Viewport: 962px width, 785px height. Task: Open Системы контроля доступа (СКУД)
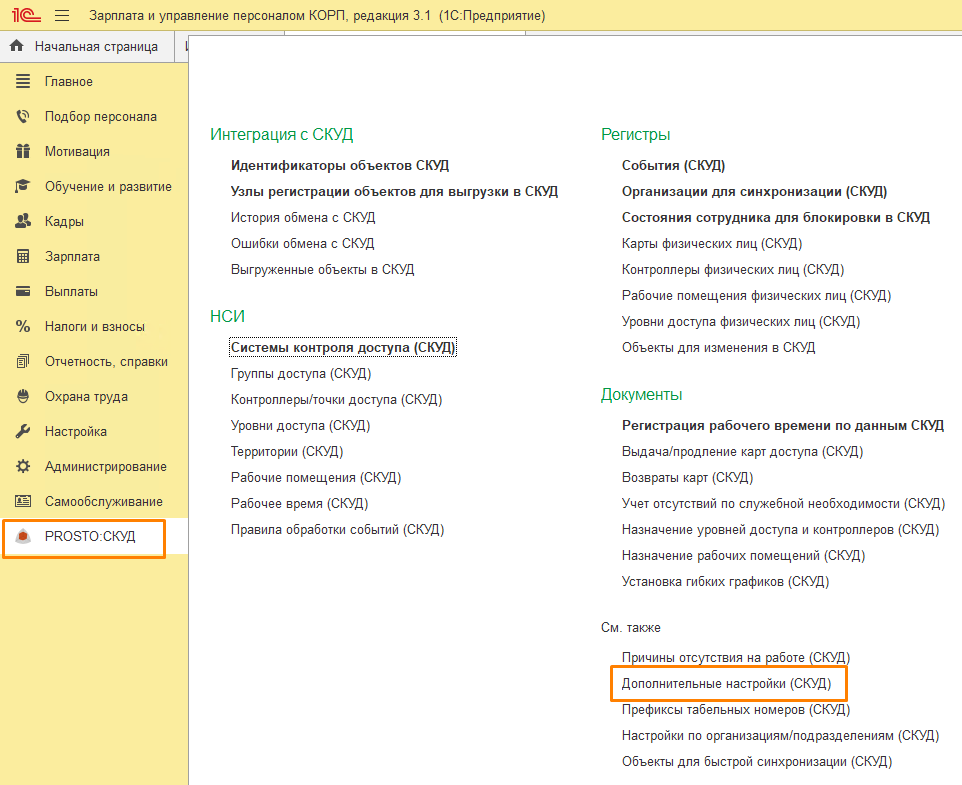(343, 347)
